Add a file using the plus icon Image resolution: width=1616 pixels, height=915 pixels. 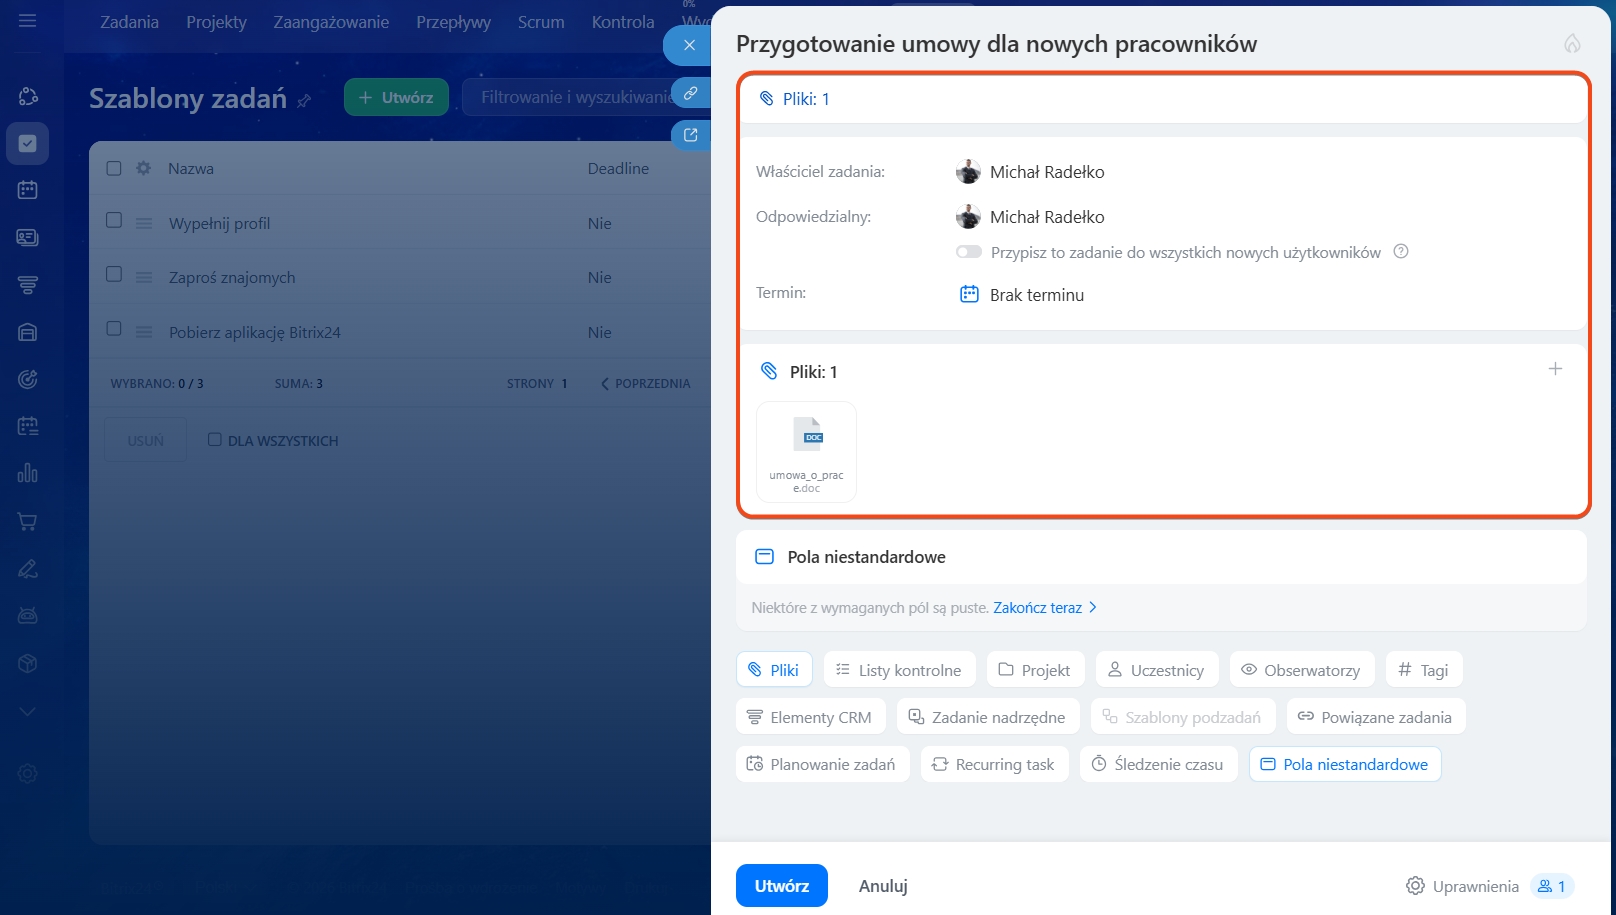(1555, 369)
